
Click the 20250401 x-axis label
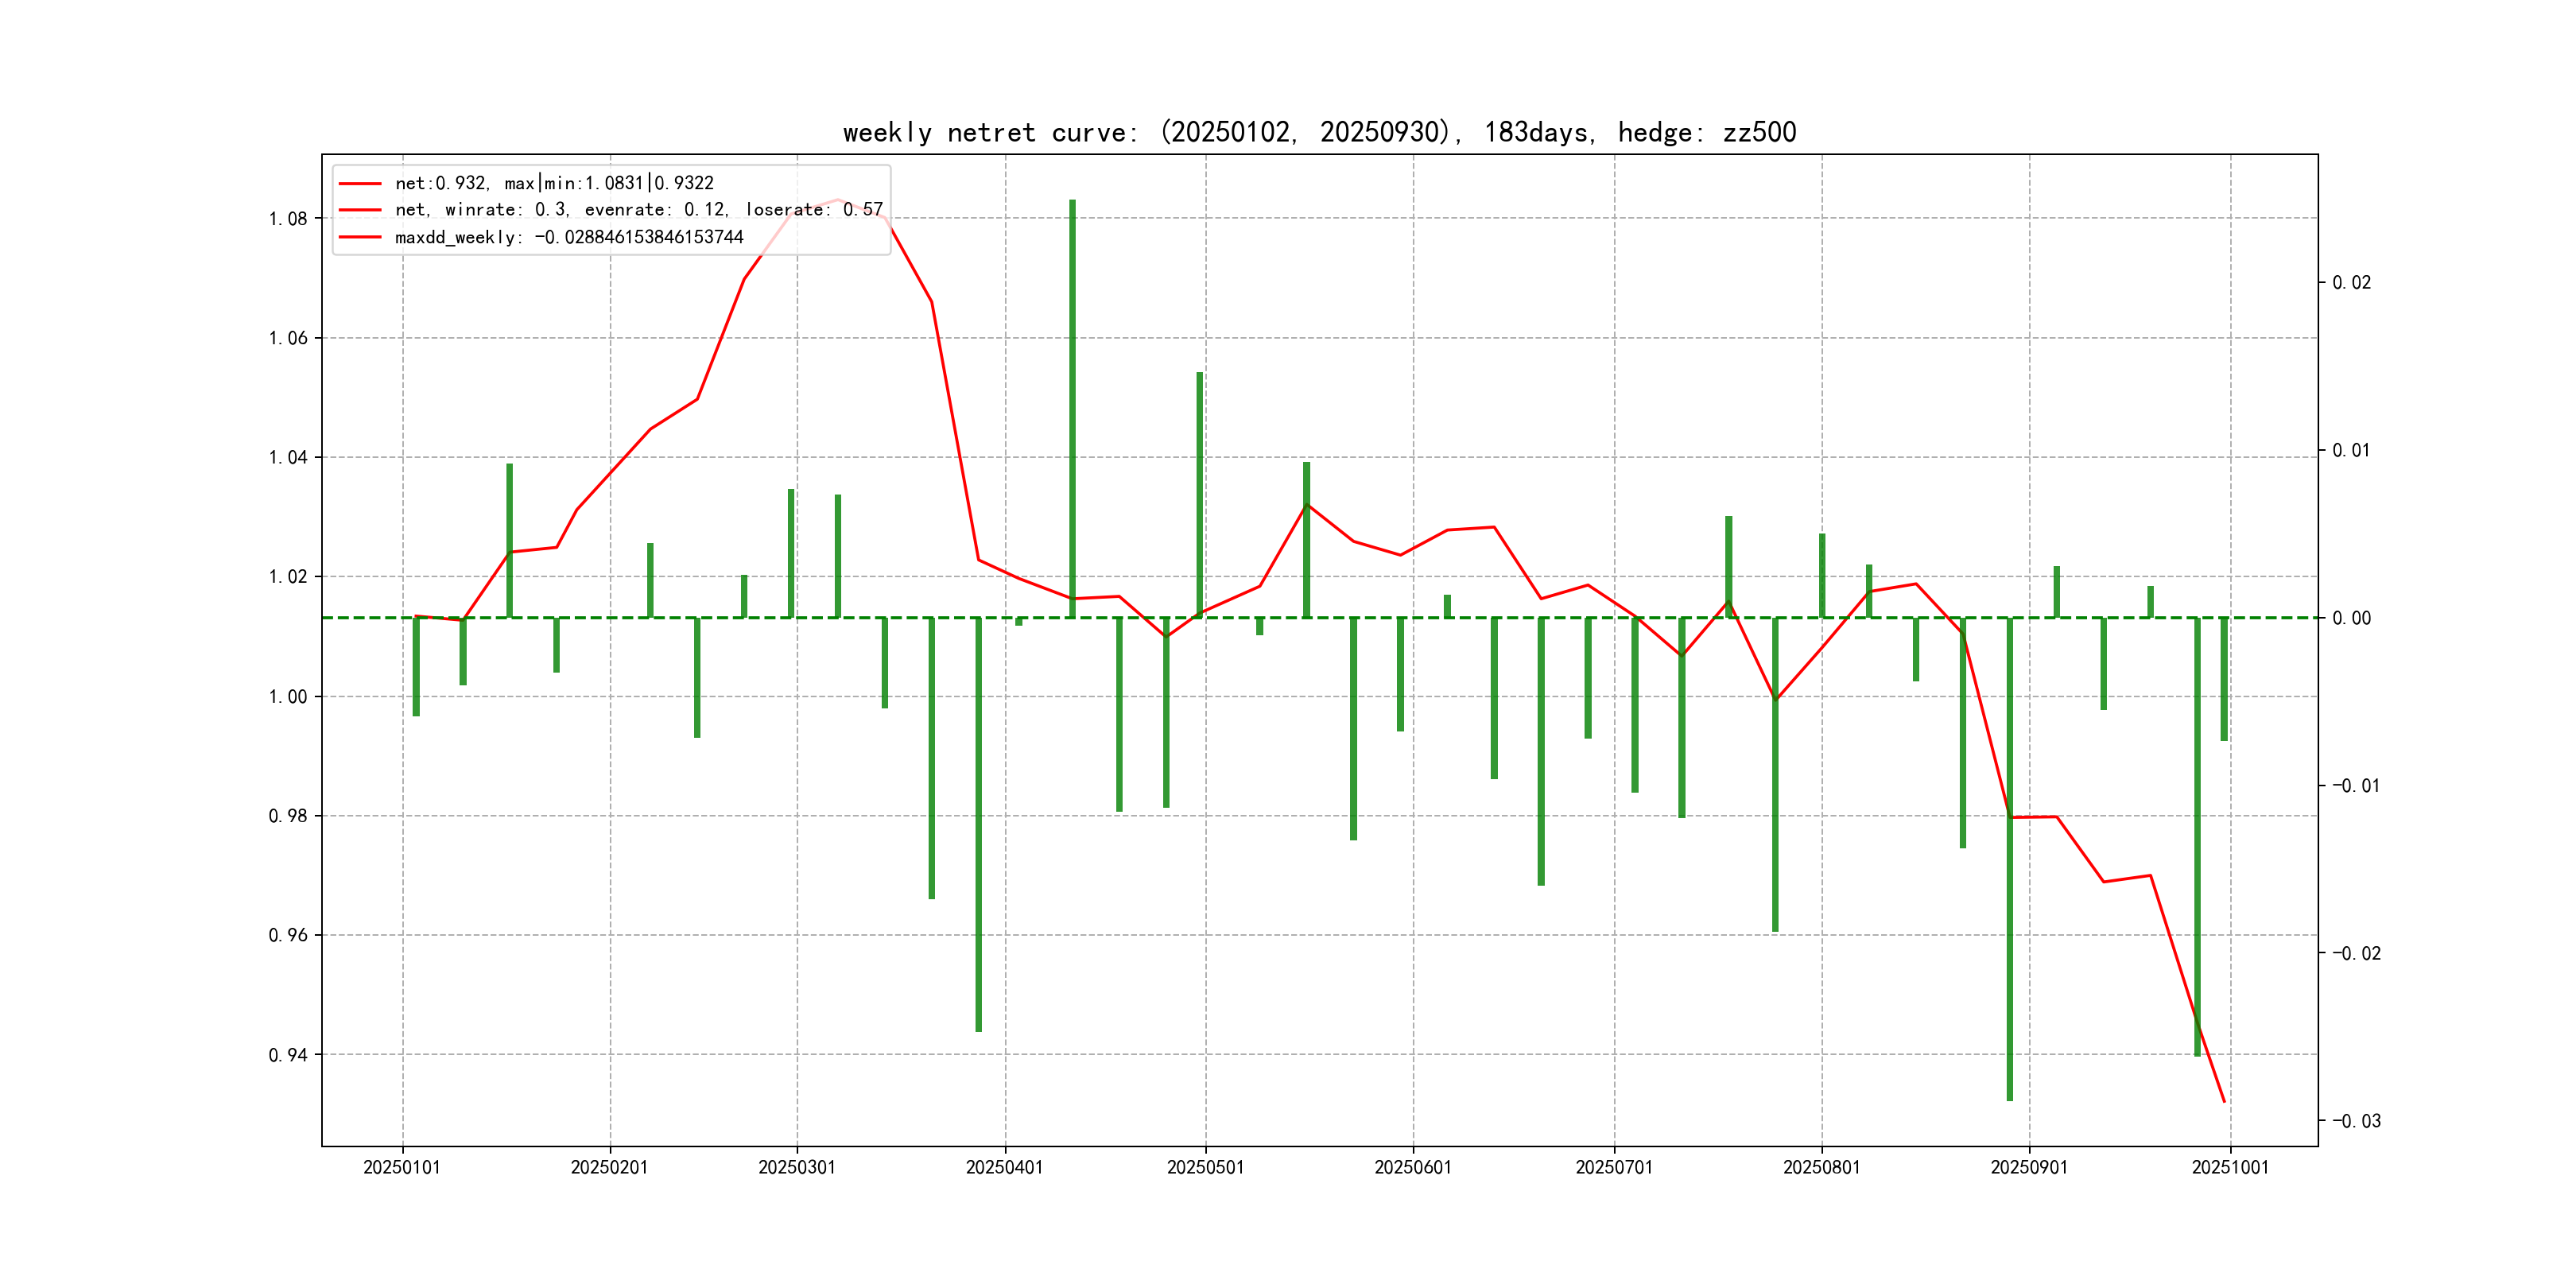[1005, 1167]
